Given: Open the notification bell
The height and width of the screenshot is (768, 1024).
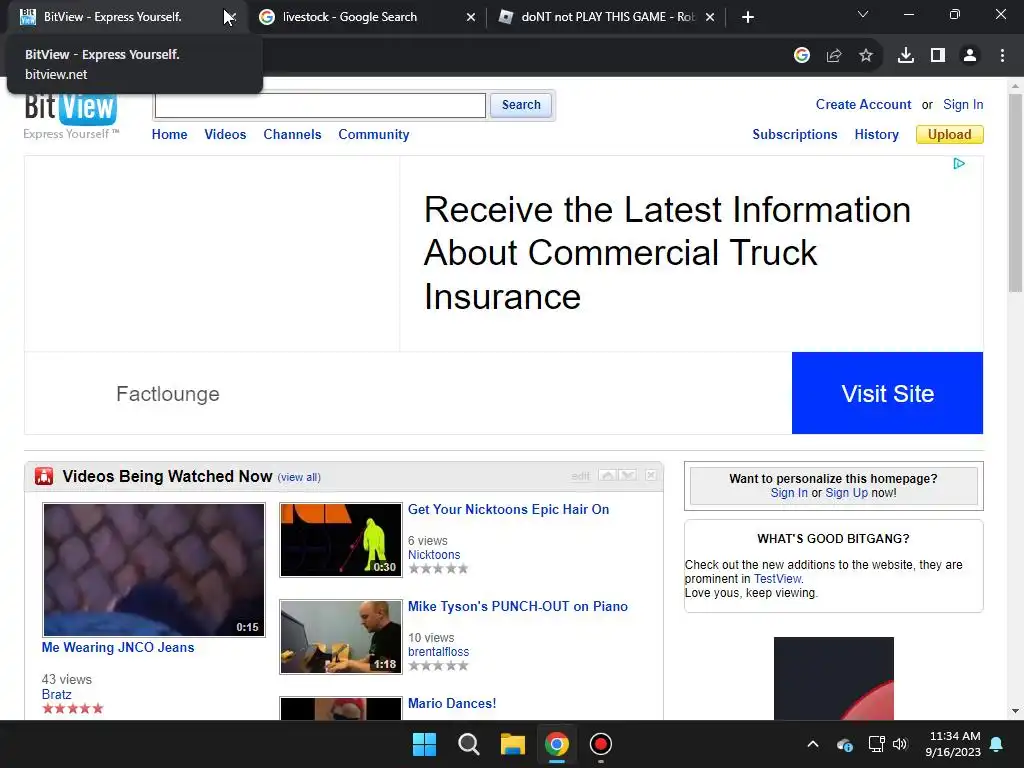Looking at the screenshot, I should click(997, 744).
